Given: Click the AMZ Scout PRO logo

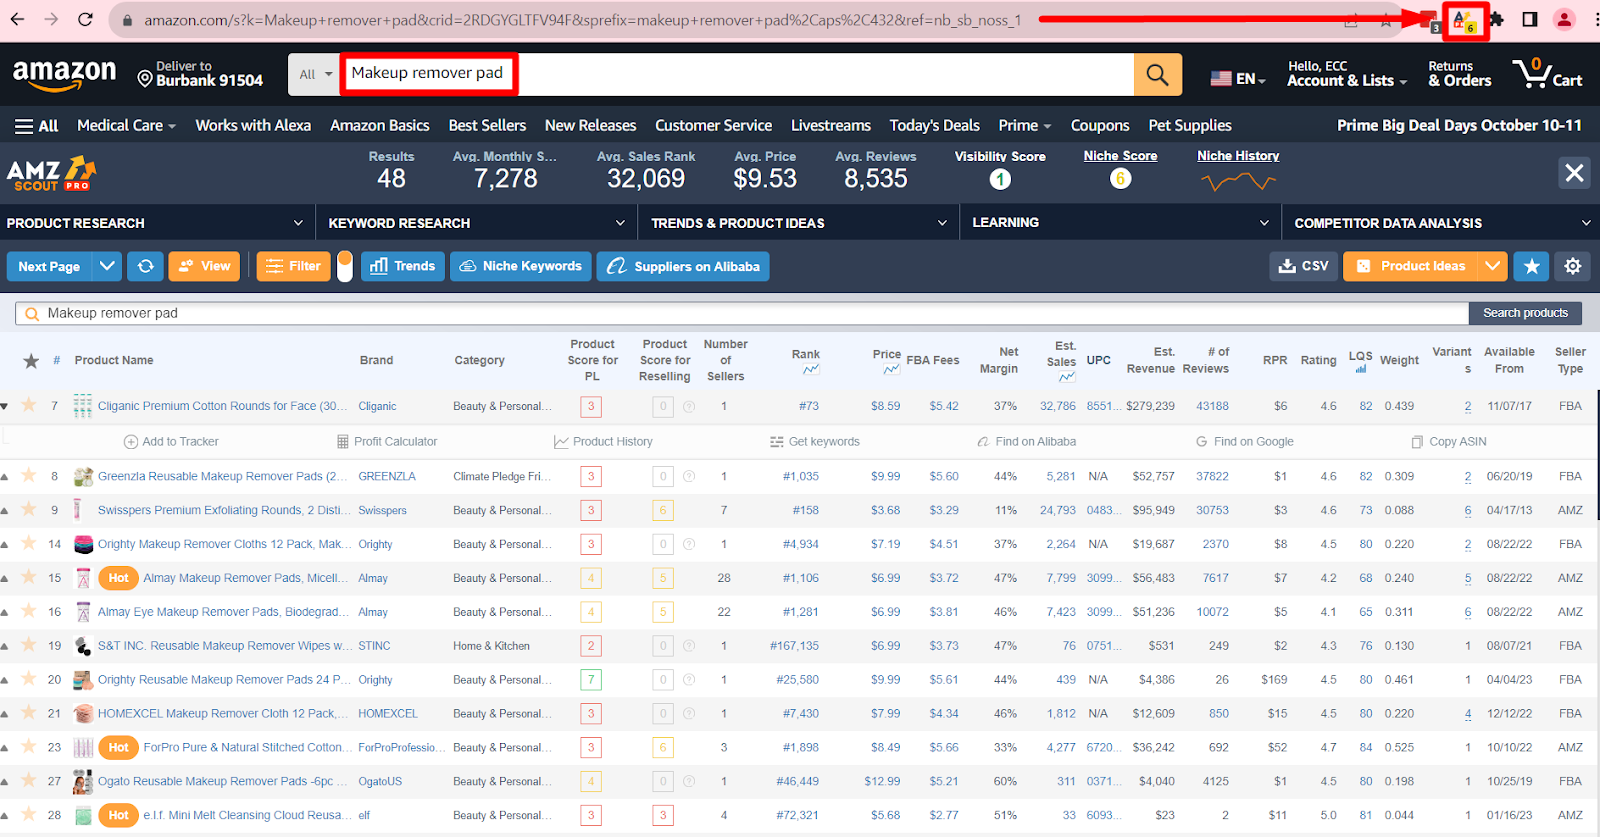Looking at the screenshot, I should point(51,174).
